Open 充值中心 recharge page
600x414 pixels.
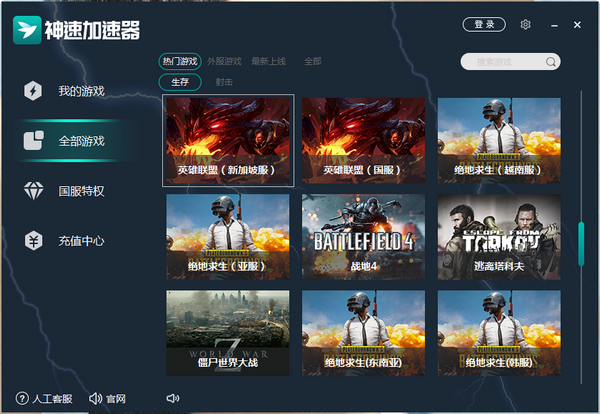[82, 241]
